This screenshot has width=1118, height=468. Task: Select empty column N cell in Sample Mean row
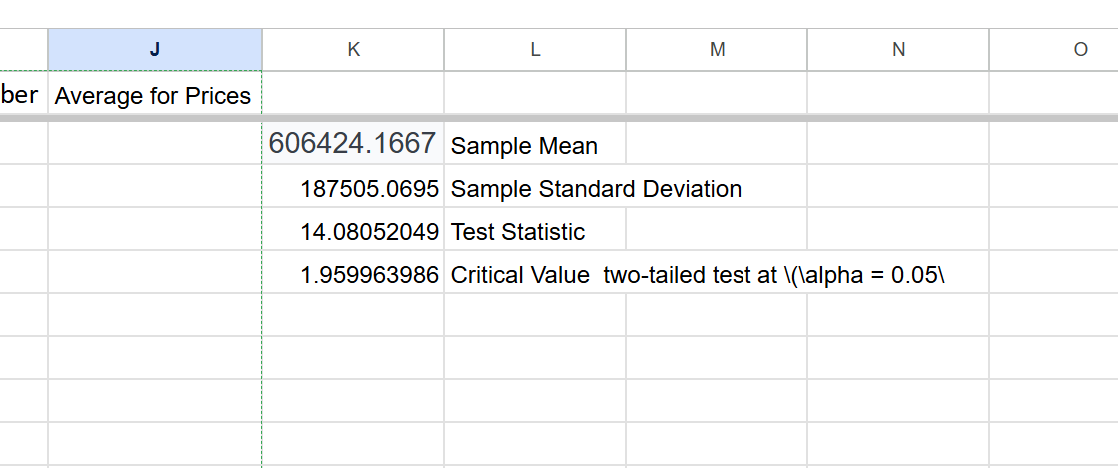(898, 144)
